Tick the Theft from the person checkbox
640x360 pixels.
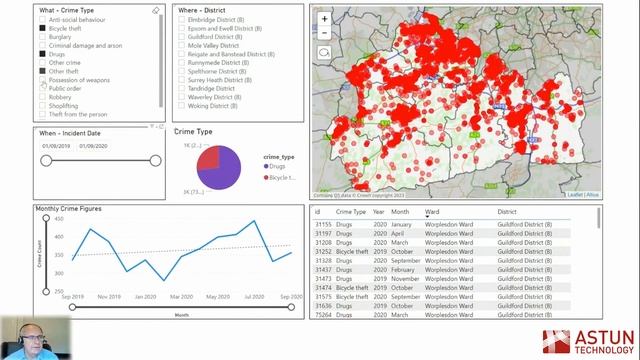tap(42, 114)
